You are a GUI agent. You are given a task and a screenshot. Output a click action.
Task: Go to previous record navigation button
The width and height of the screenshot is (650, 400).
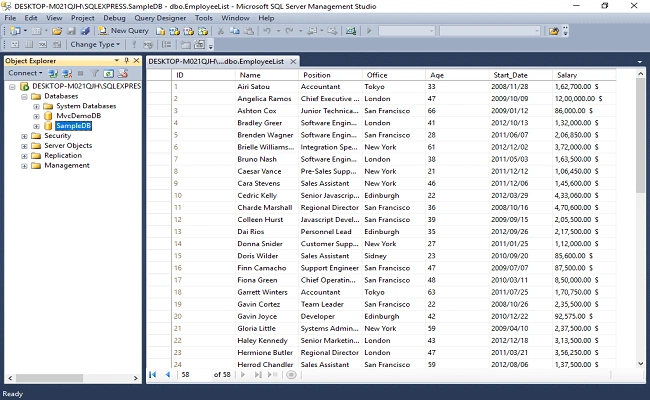point(167,375)
